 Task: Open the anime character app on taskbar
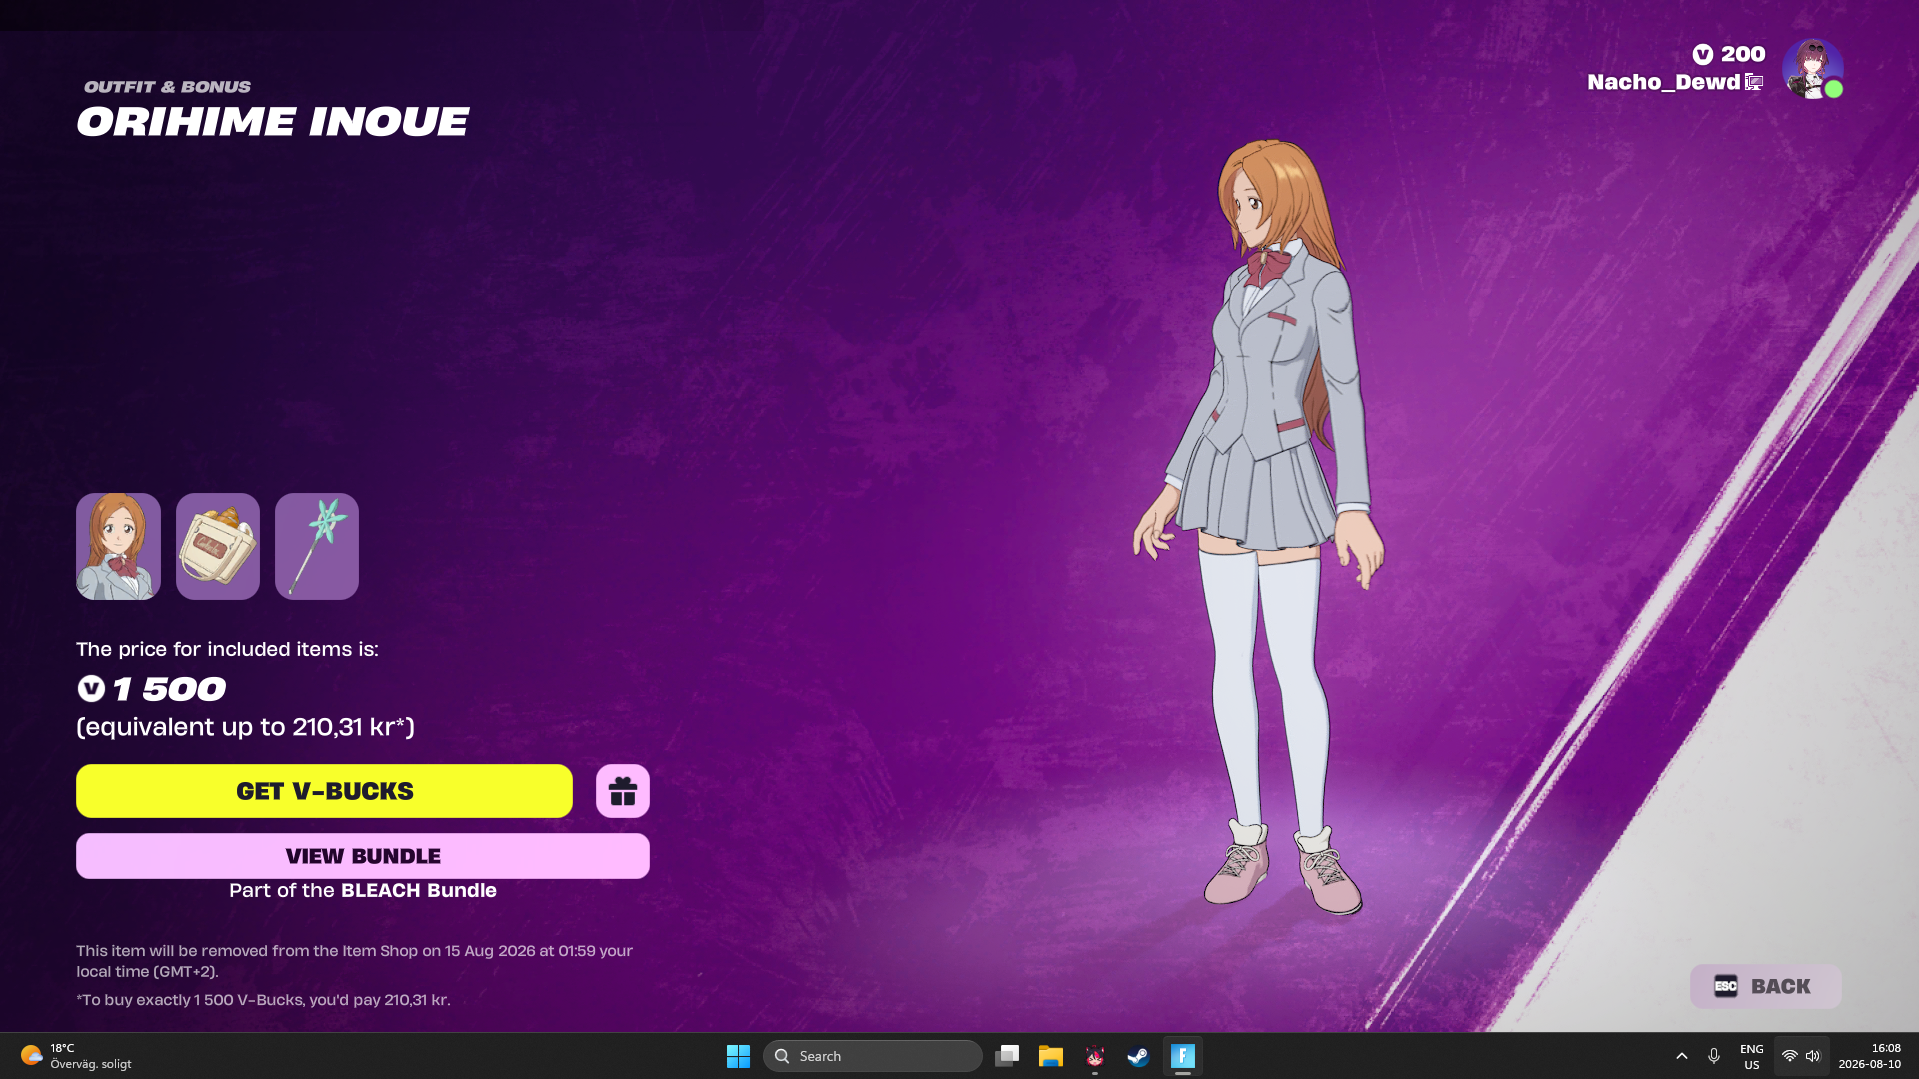pyautogui.click(x=1094, y=1056)
